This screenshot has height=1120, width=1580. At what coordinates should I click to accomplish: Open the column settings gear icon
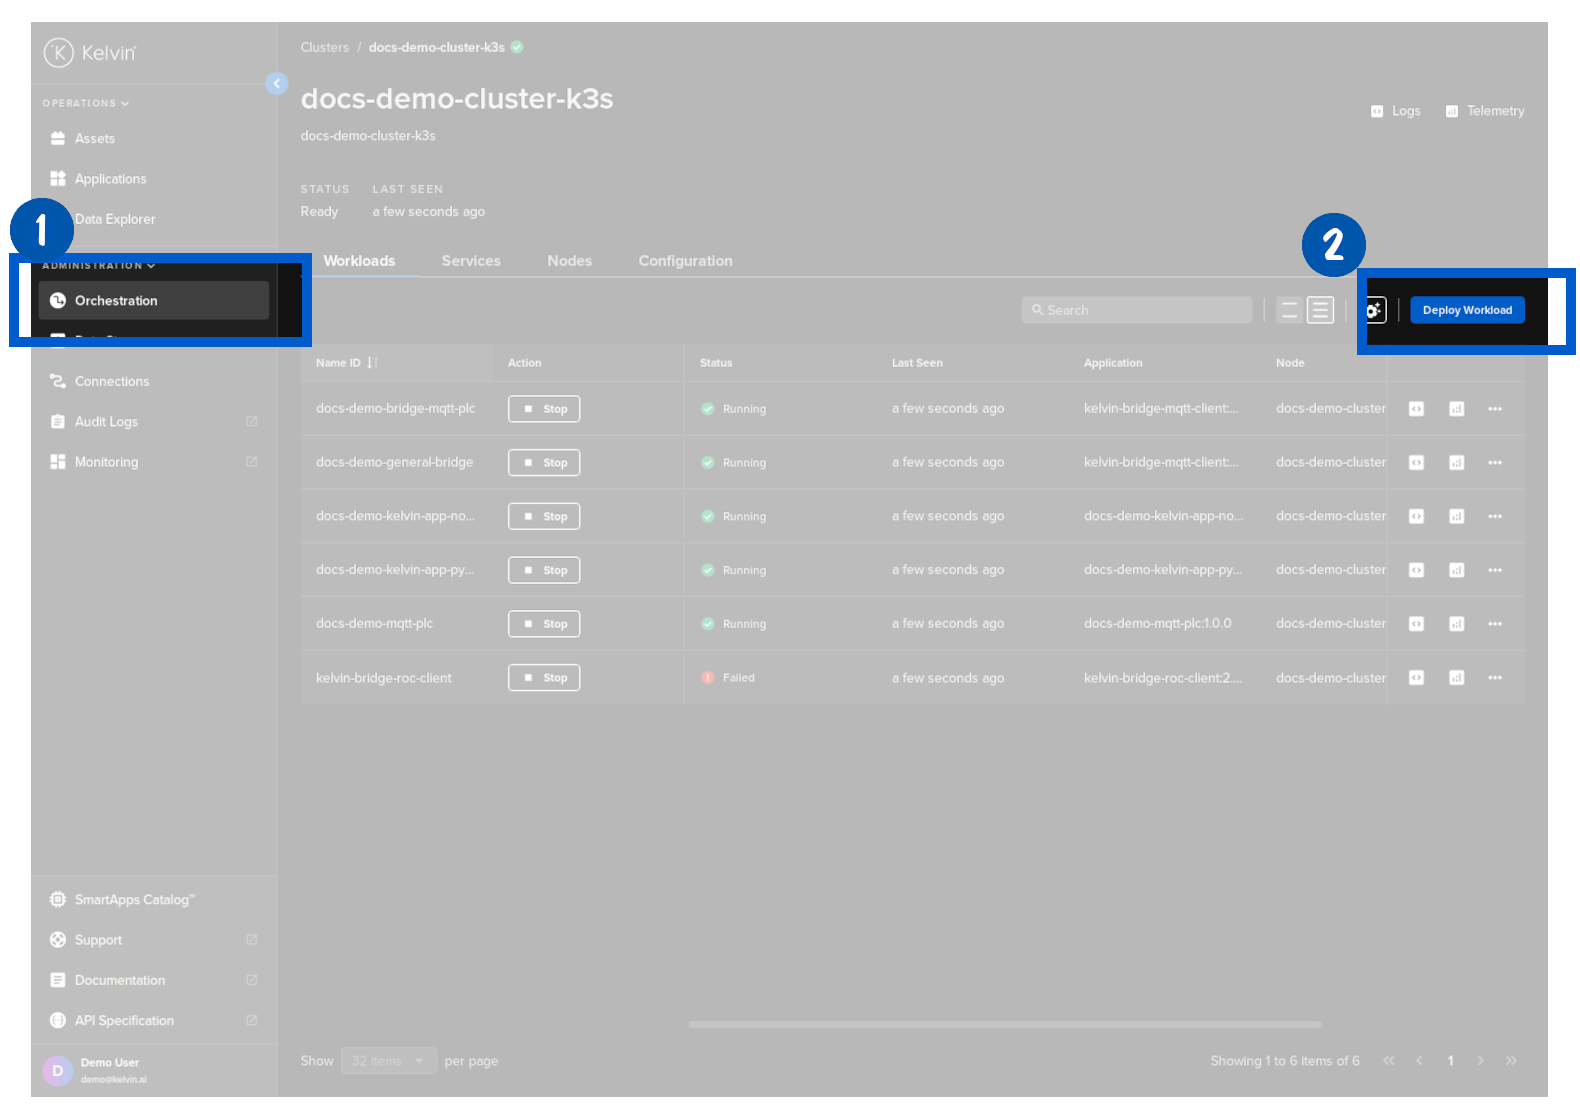pyautogui.click(x=1375, y=311)
